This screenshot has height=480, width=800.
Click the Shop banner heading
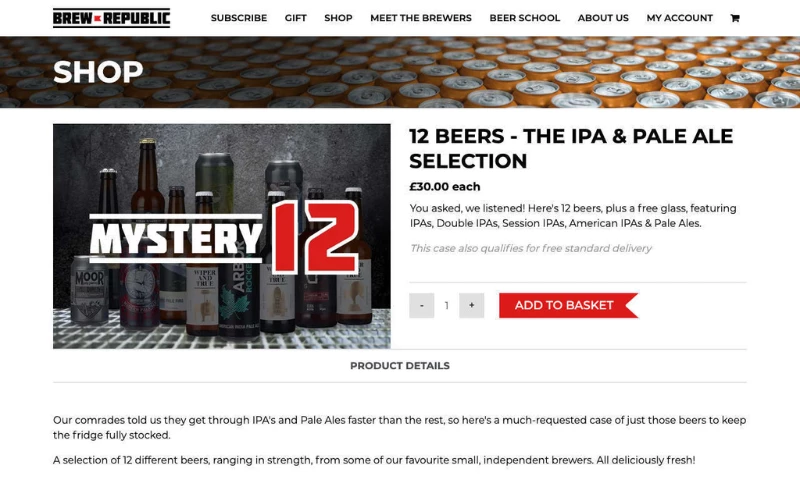(98, 72)
